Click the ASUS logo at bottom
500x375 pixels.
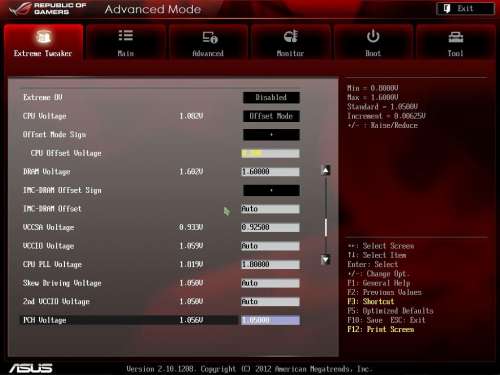pyautogui.click(x=31, y=368)
